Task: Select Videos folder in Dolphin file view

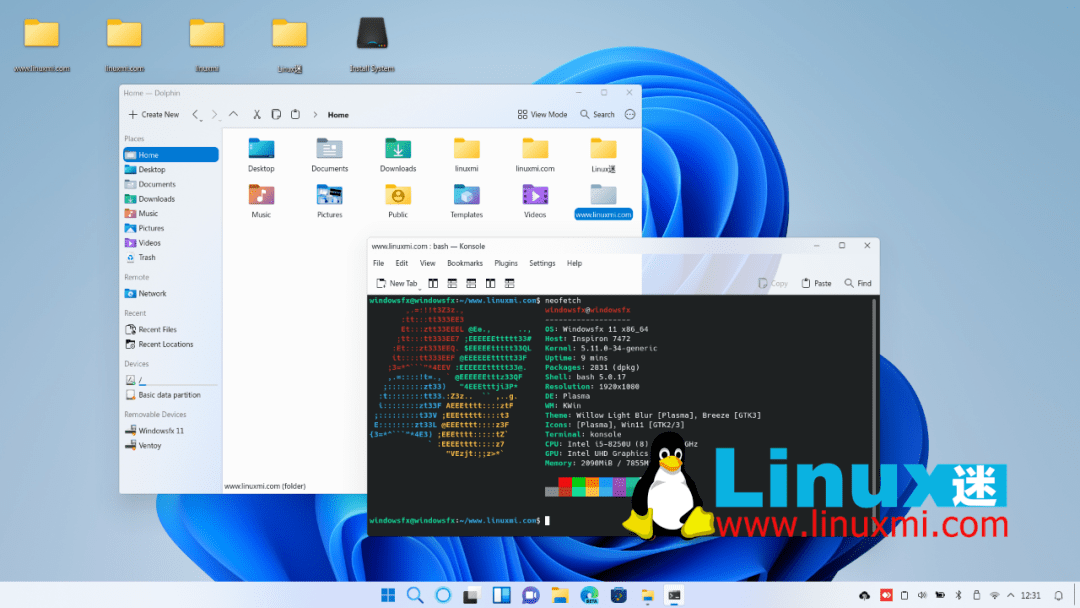Action: click(535, 201)
